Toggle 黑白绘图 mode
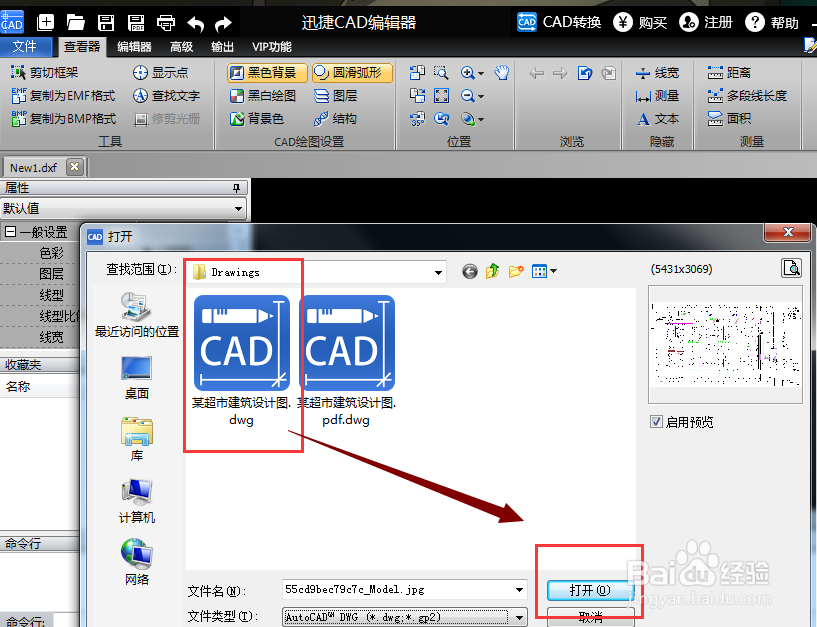This screenshot has height=627, width=817. tap(263, 95)
